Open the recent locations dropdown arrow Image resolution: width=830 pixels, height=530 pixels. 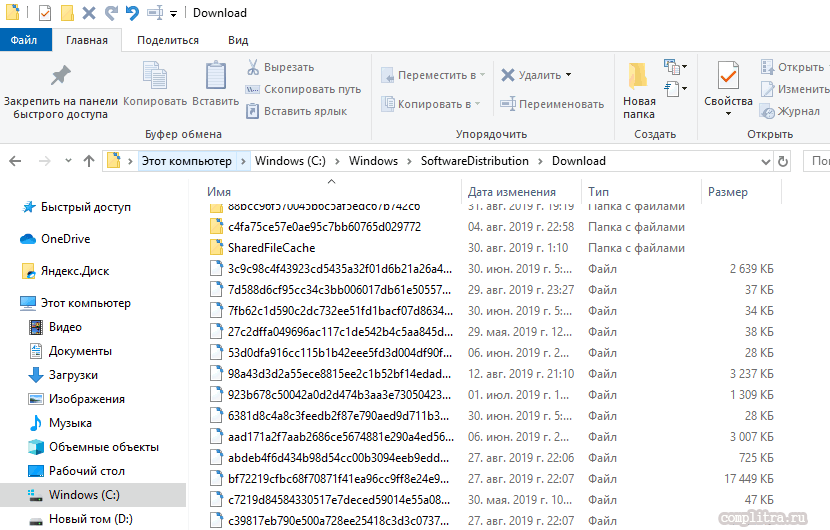[x=66, y=161]
